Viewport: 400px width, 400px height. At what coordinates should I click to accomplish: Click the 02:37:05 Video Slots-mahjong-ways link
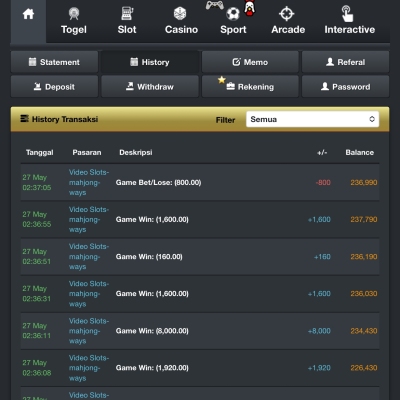pos(89,182)
